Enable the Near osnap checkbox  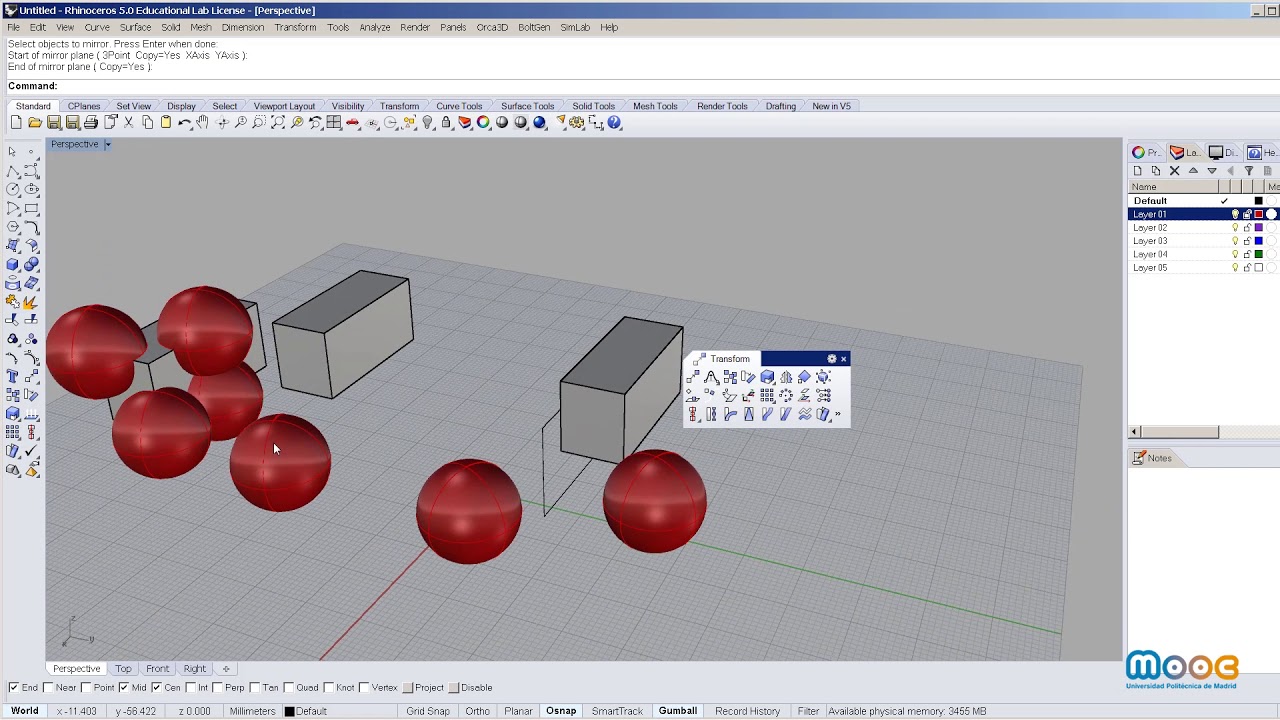[50, 688]
